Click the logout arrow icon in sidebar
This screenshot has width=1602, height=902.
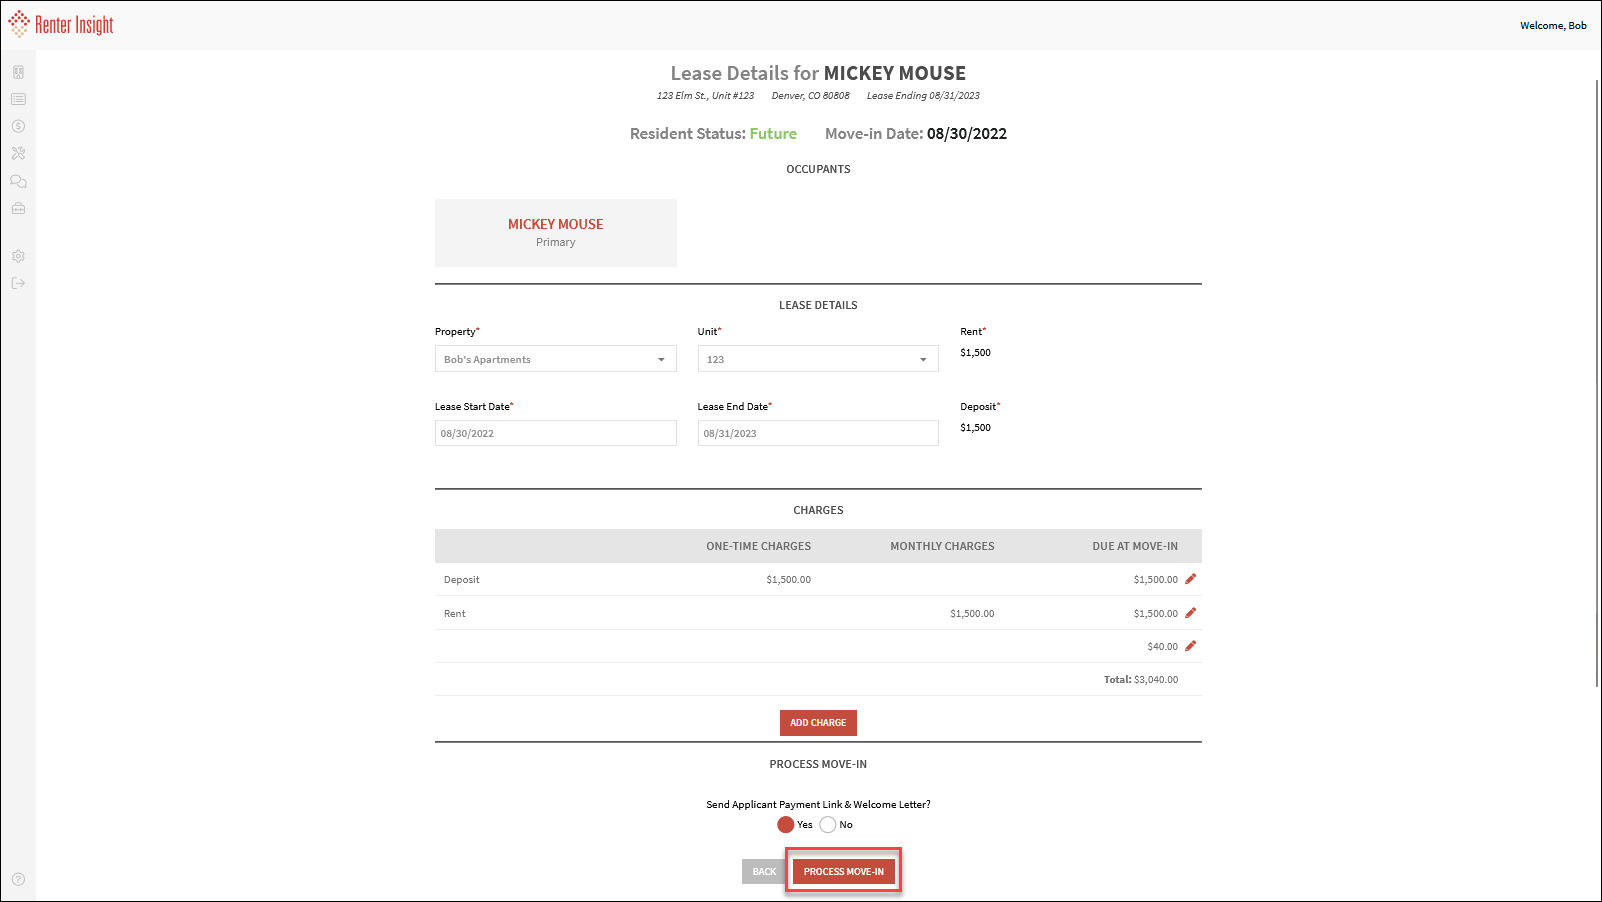tap(18, 283)
